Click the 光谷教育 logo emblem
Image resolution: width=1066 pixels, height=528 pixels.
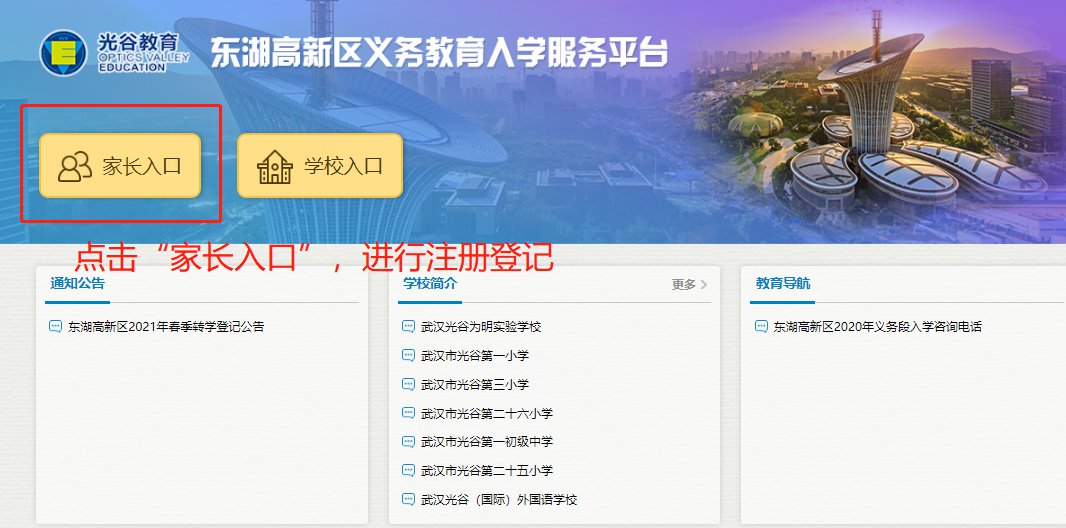(x=63, y=53)
